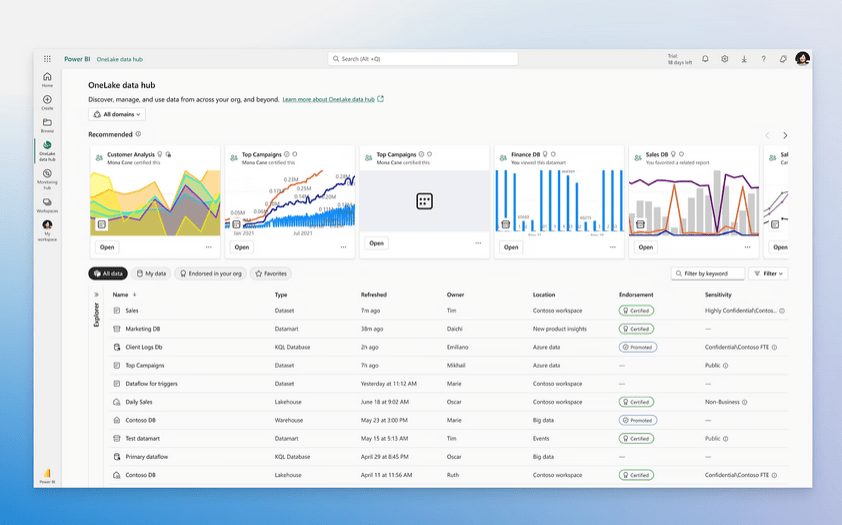Go to Home in left sidebar
The height and width of the screenshot is (525, 842).
click(x=47, y=79)
